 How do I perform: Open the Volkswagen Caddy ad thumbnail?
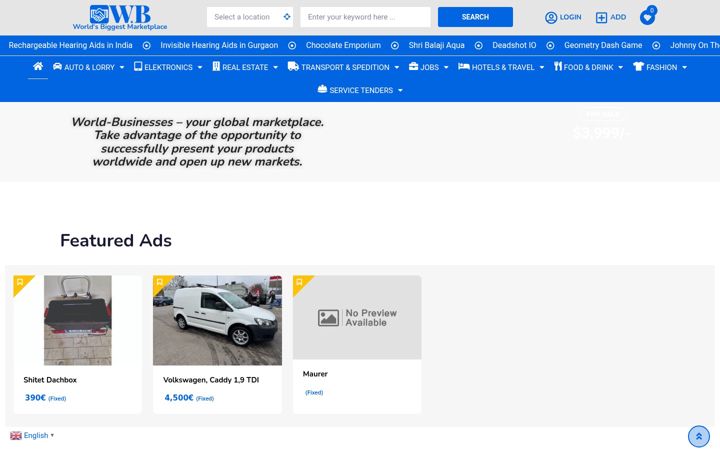(217, 321)
